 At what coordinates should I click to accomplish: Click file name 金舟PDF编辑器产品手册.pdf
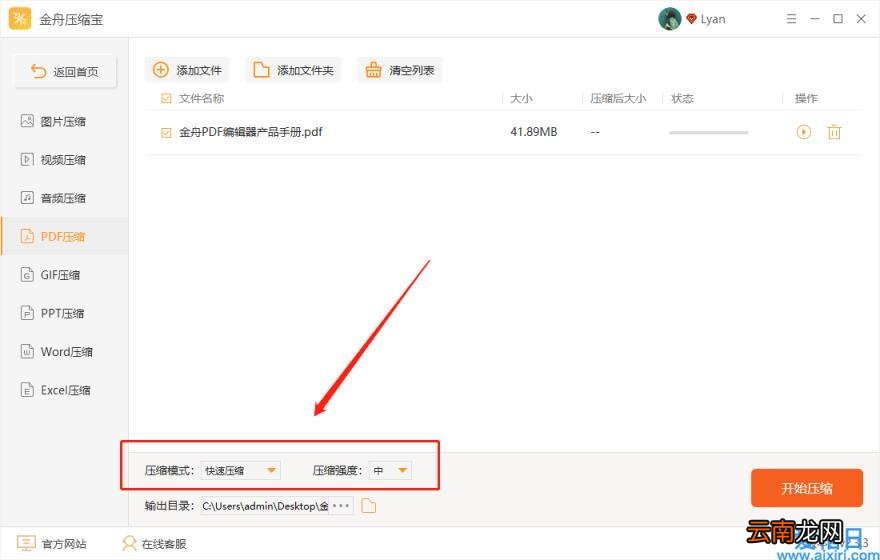250,132
